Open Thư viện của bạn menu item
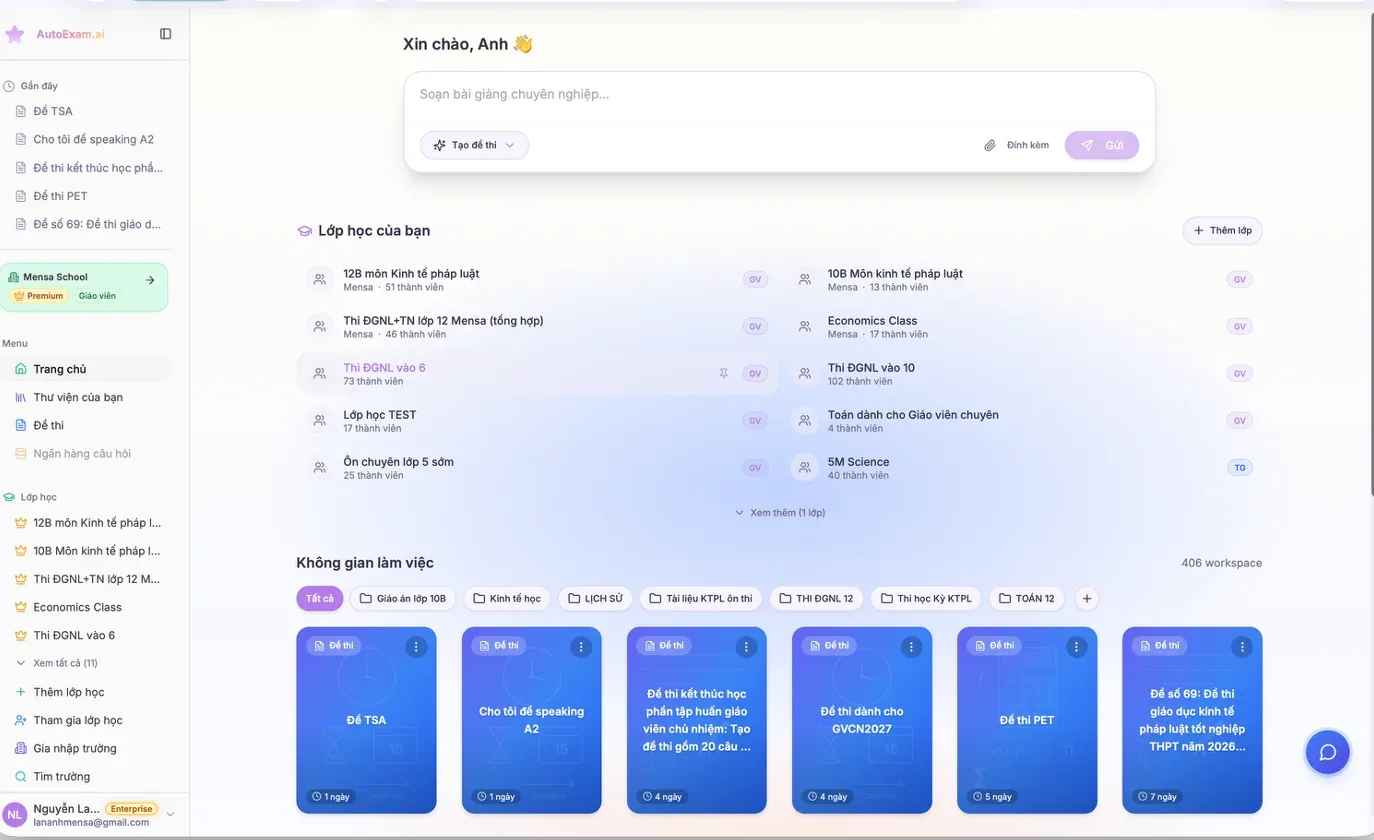 [86, 397]
